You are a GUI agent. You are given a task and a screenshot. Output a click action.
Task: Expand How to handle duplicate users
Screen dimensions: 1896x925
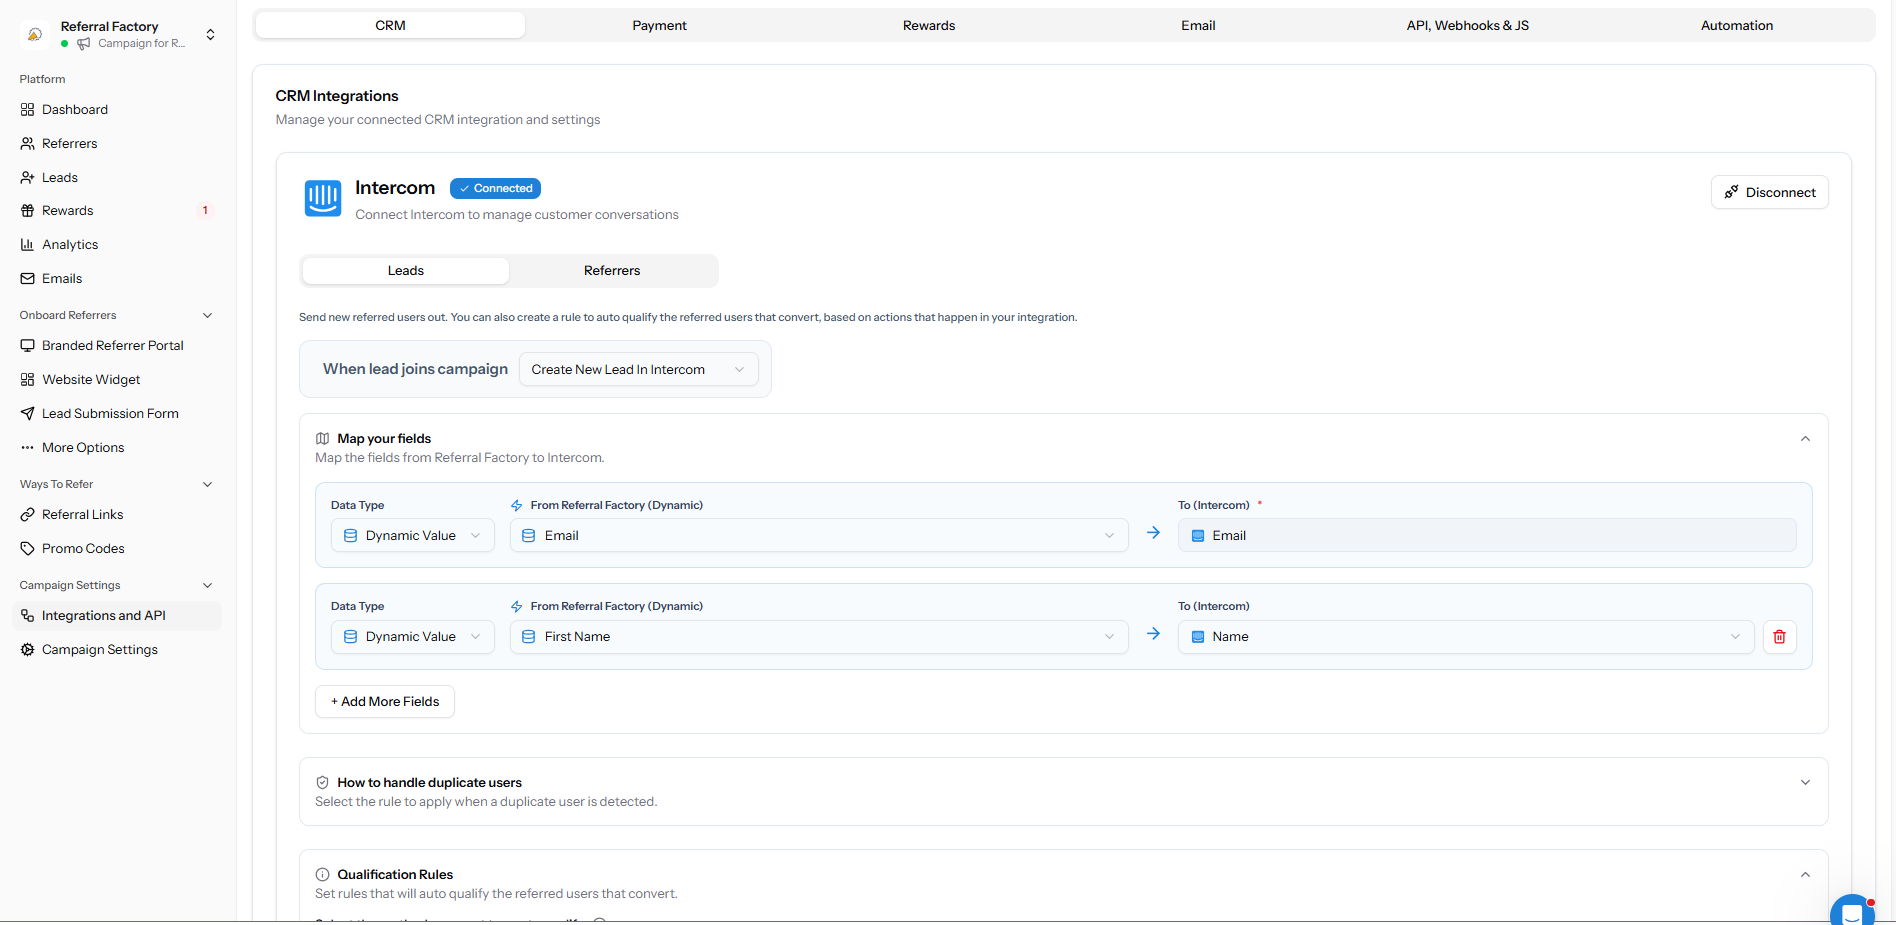(1805, 783)
